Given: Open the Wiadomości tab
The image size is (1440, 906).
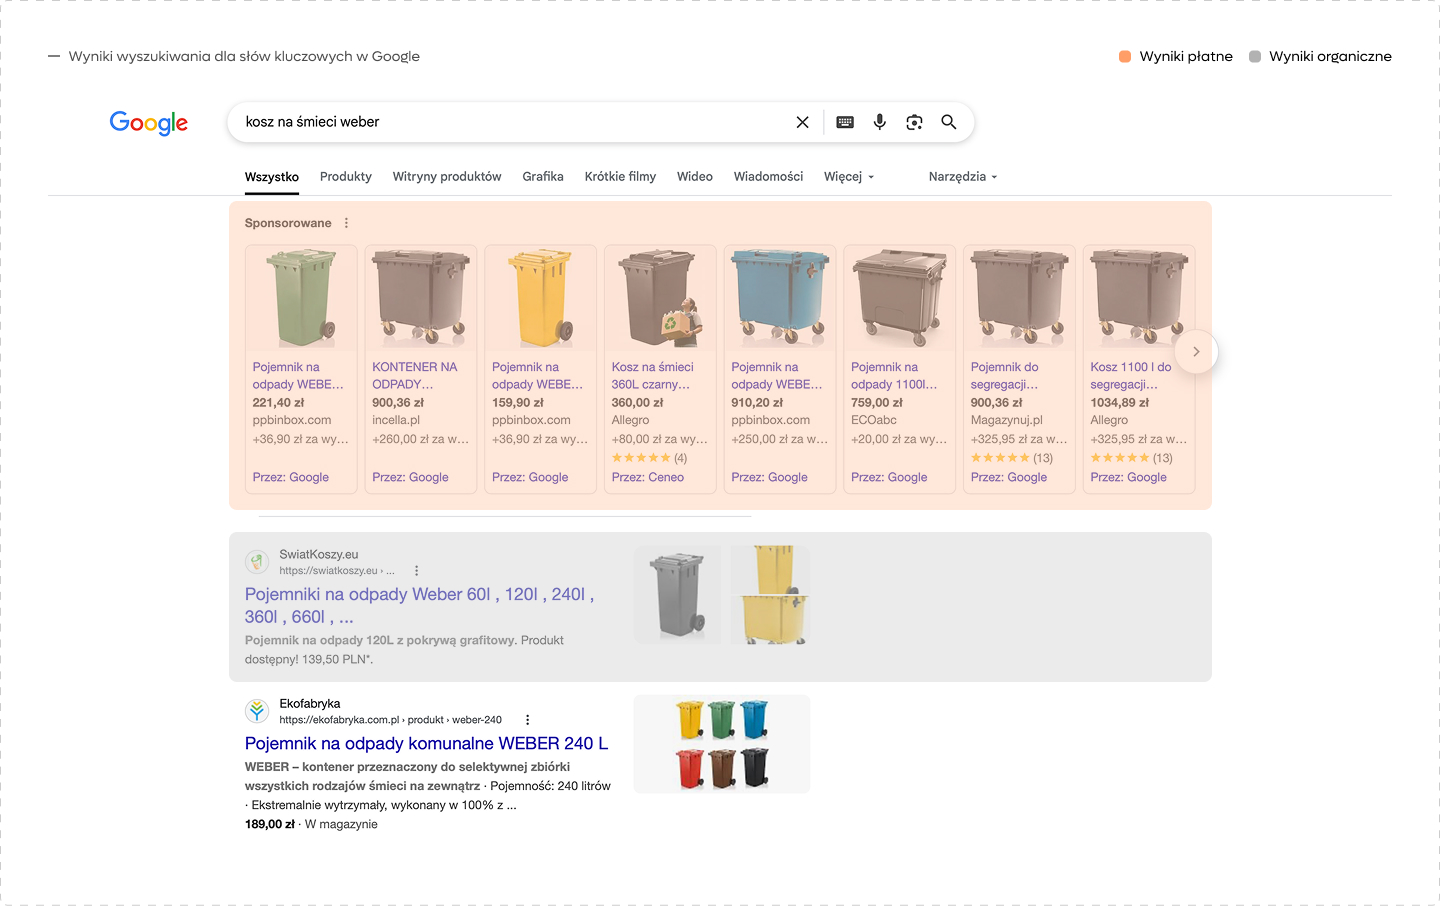Looking at the screenshot, I should [x=768, y=177].
